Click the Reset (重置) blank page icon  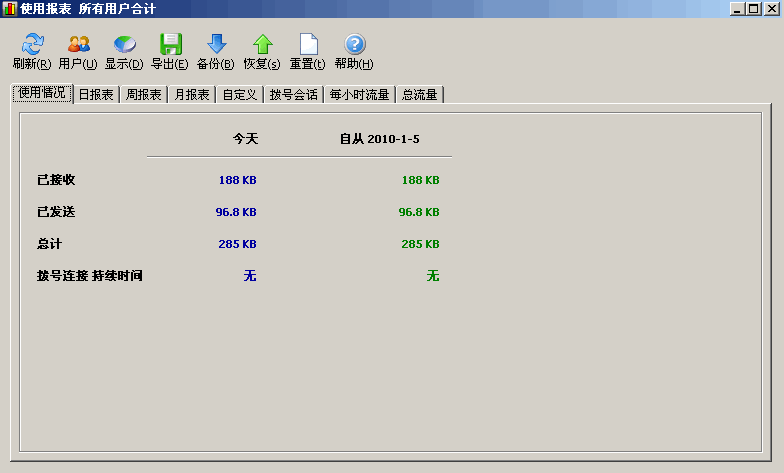308,44
